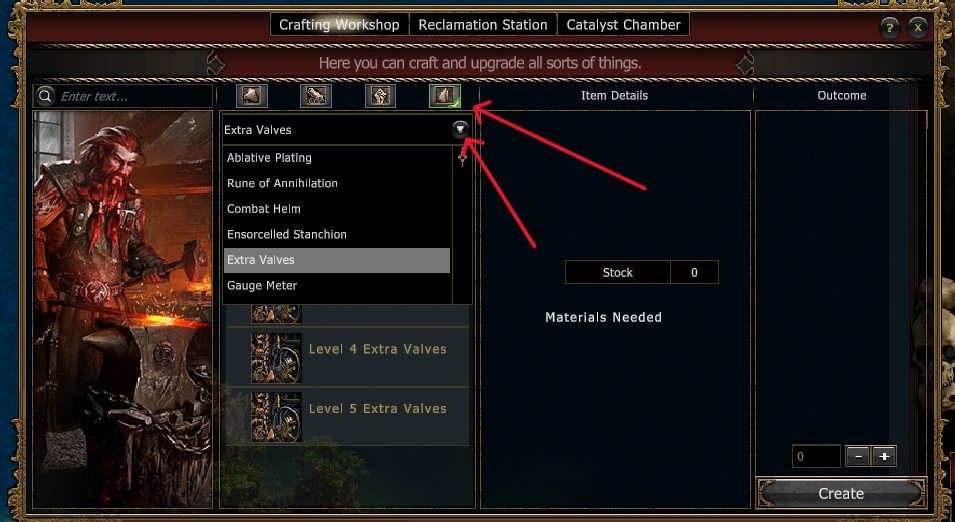Select the raised fist category filter icon
Image resolution: width=955 pixels, height=522 pixels.
pos(380,96)
